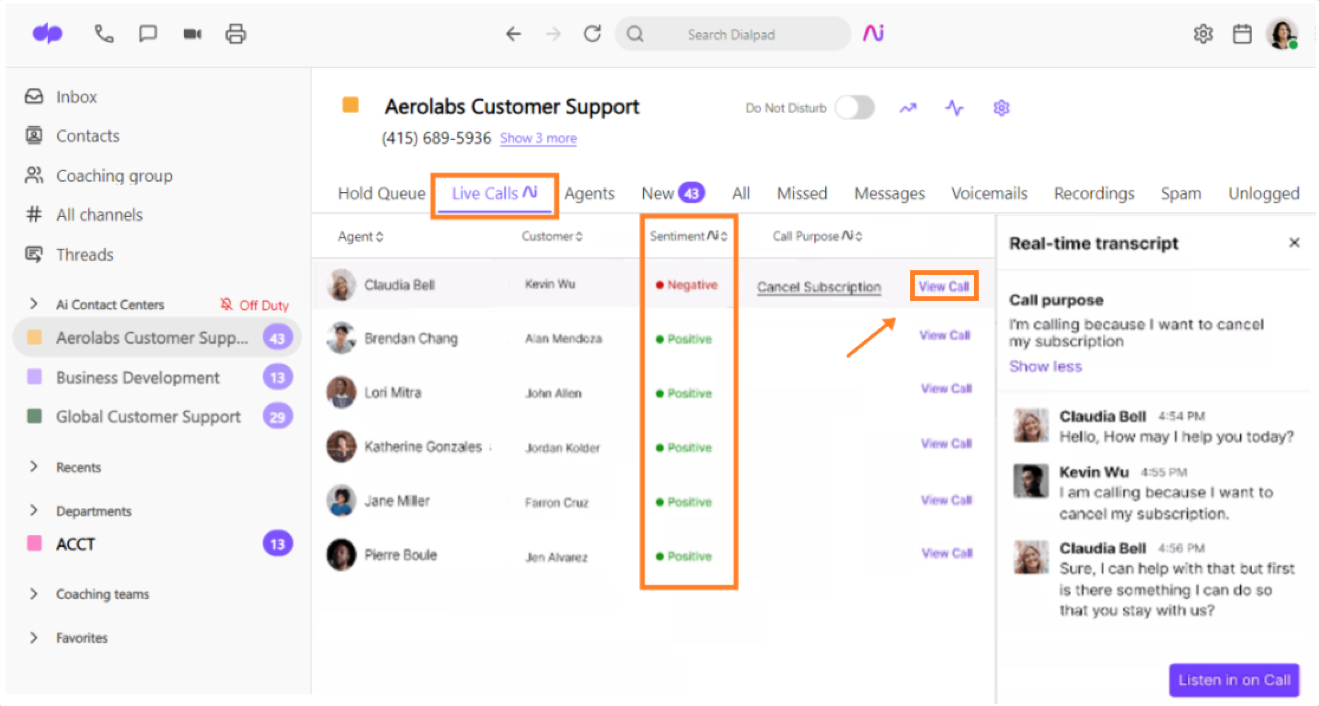Image resolution: width=1319 pixels, height=706 pixels.
Task: Reload with the refresh icon
Action: tap(592, 34)
